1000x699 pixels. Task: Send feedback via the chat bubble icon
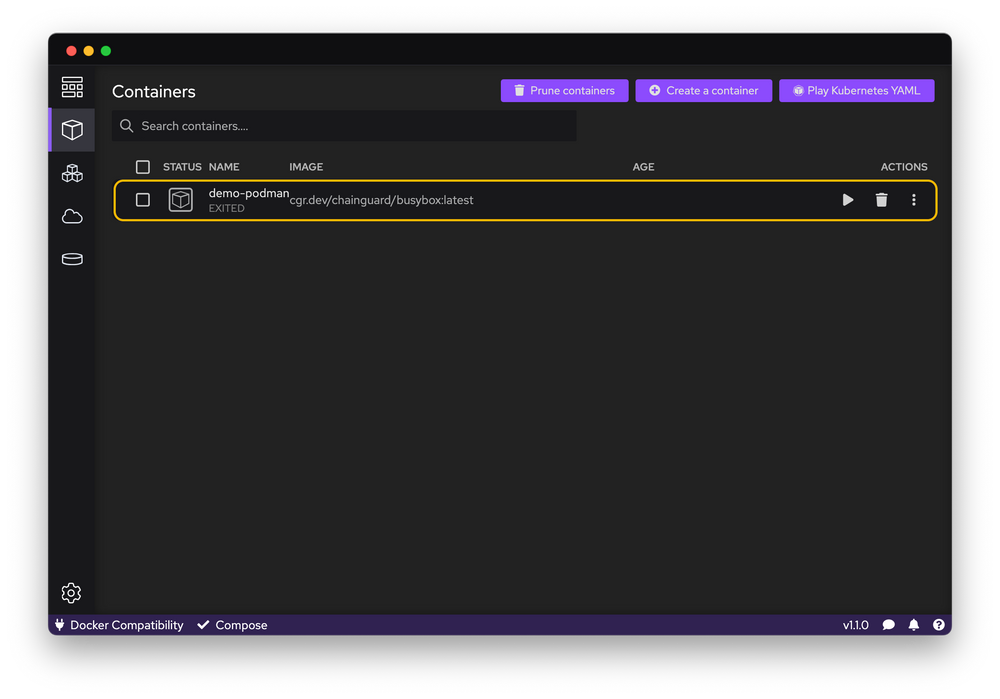coord(888,624)
